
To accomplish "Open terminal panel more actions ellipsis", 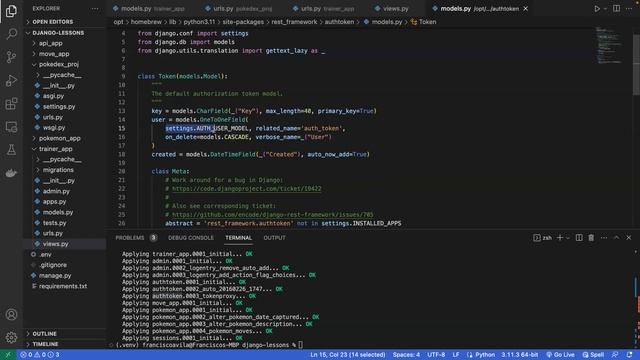I will coord(604,238).
